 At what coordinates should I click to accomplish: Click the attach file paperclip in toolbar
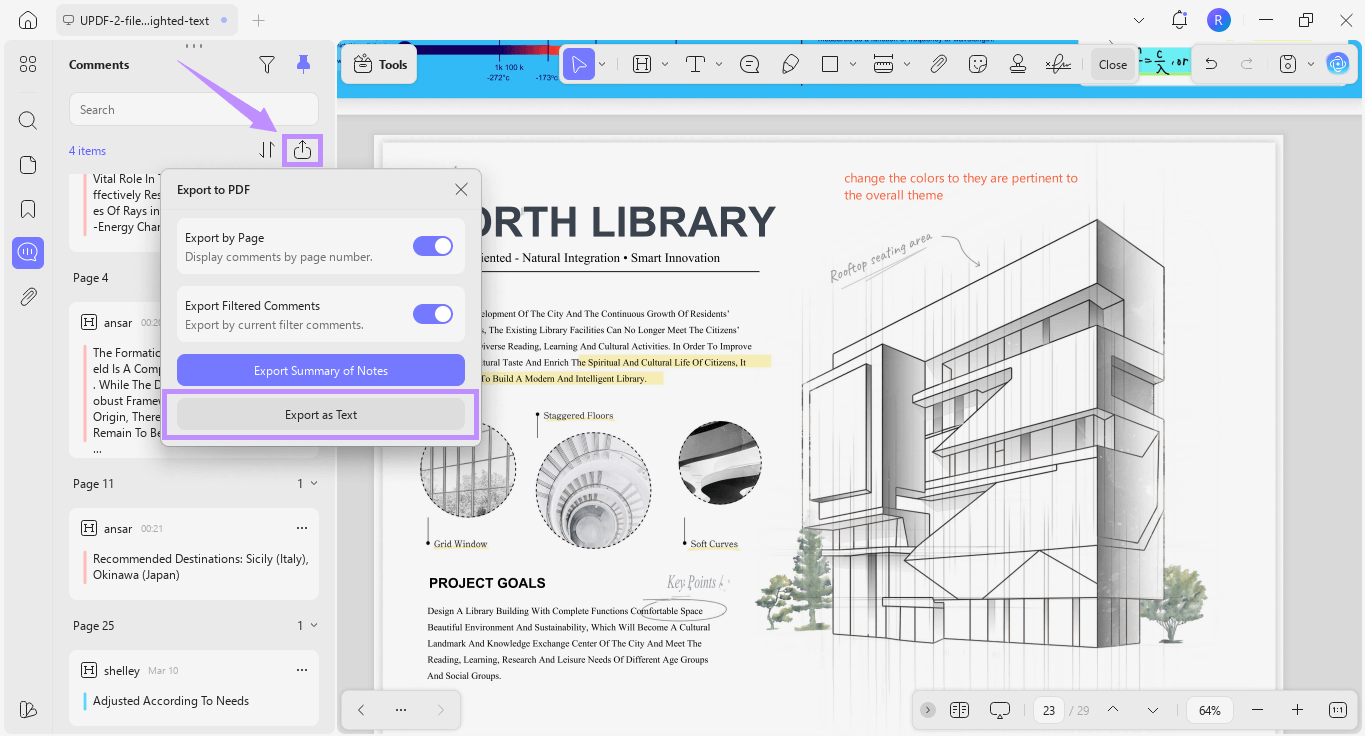[938, 64]
